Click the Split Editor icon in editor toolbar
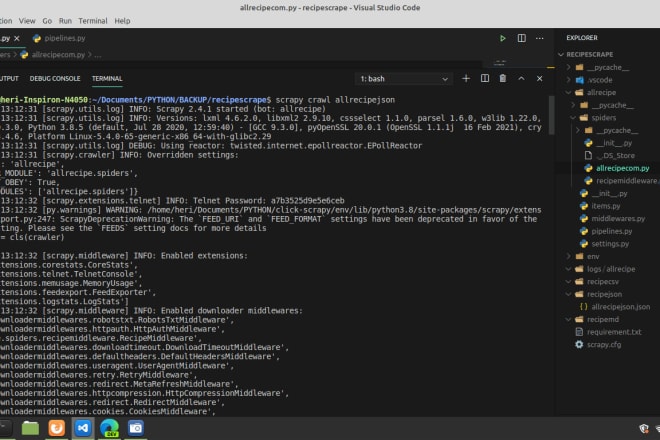Screen dimensions: 660x440 [522, 38]
